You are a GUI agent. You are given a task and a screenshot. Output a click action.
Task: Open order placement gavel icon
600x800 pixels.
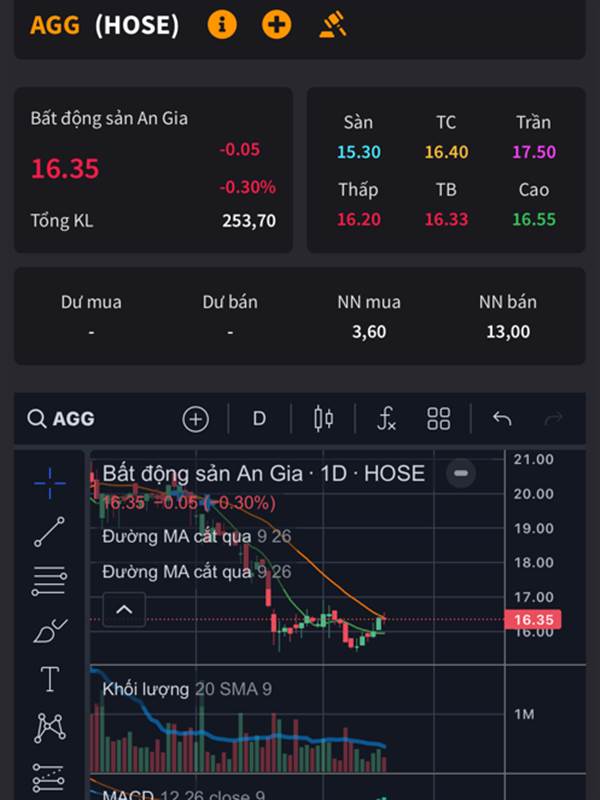coord(333,24)
